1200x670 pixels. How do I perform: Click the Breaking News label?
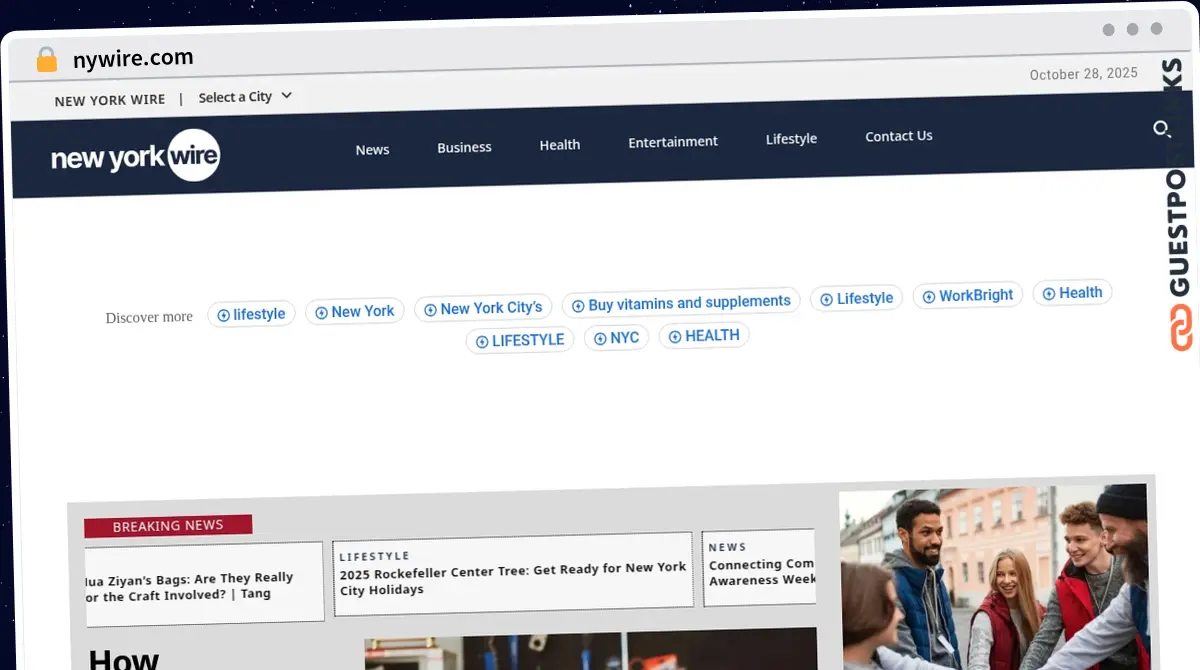168,526
